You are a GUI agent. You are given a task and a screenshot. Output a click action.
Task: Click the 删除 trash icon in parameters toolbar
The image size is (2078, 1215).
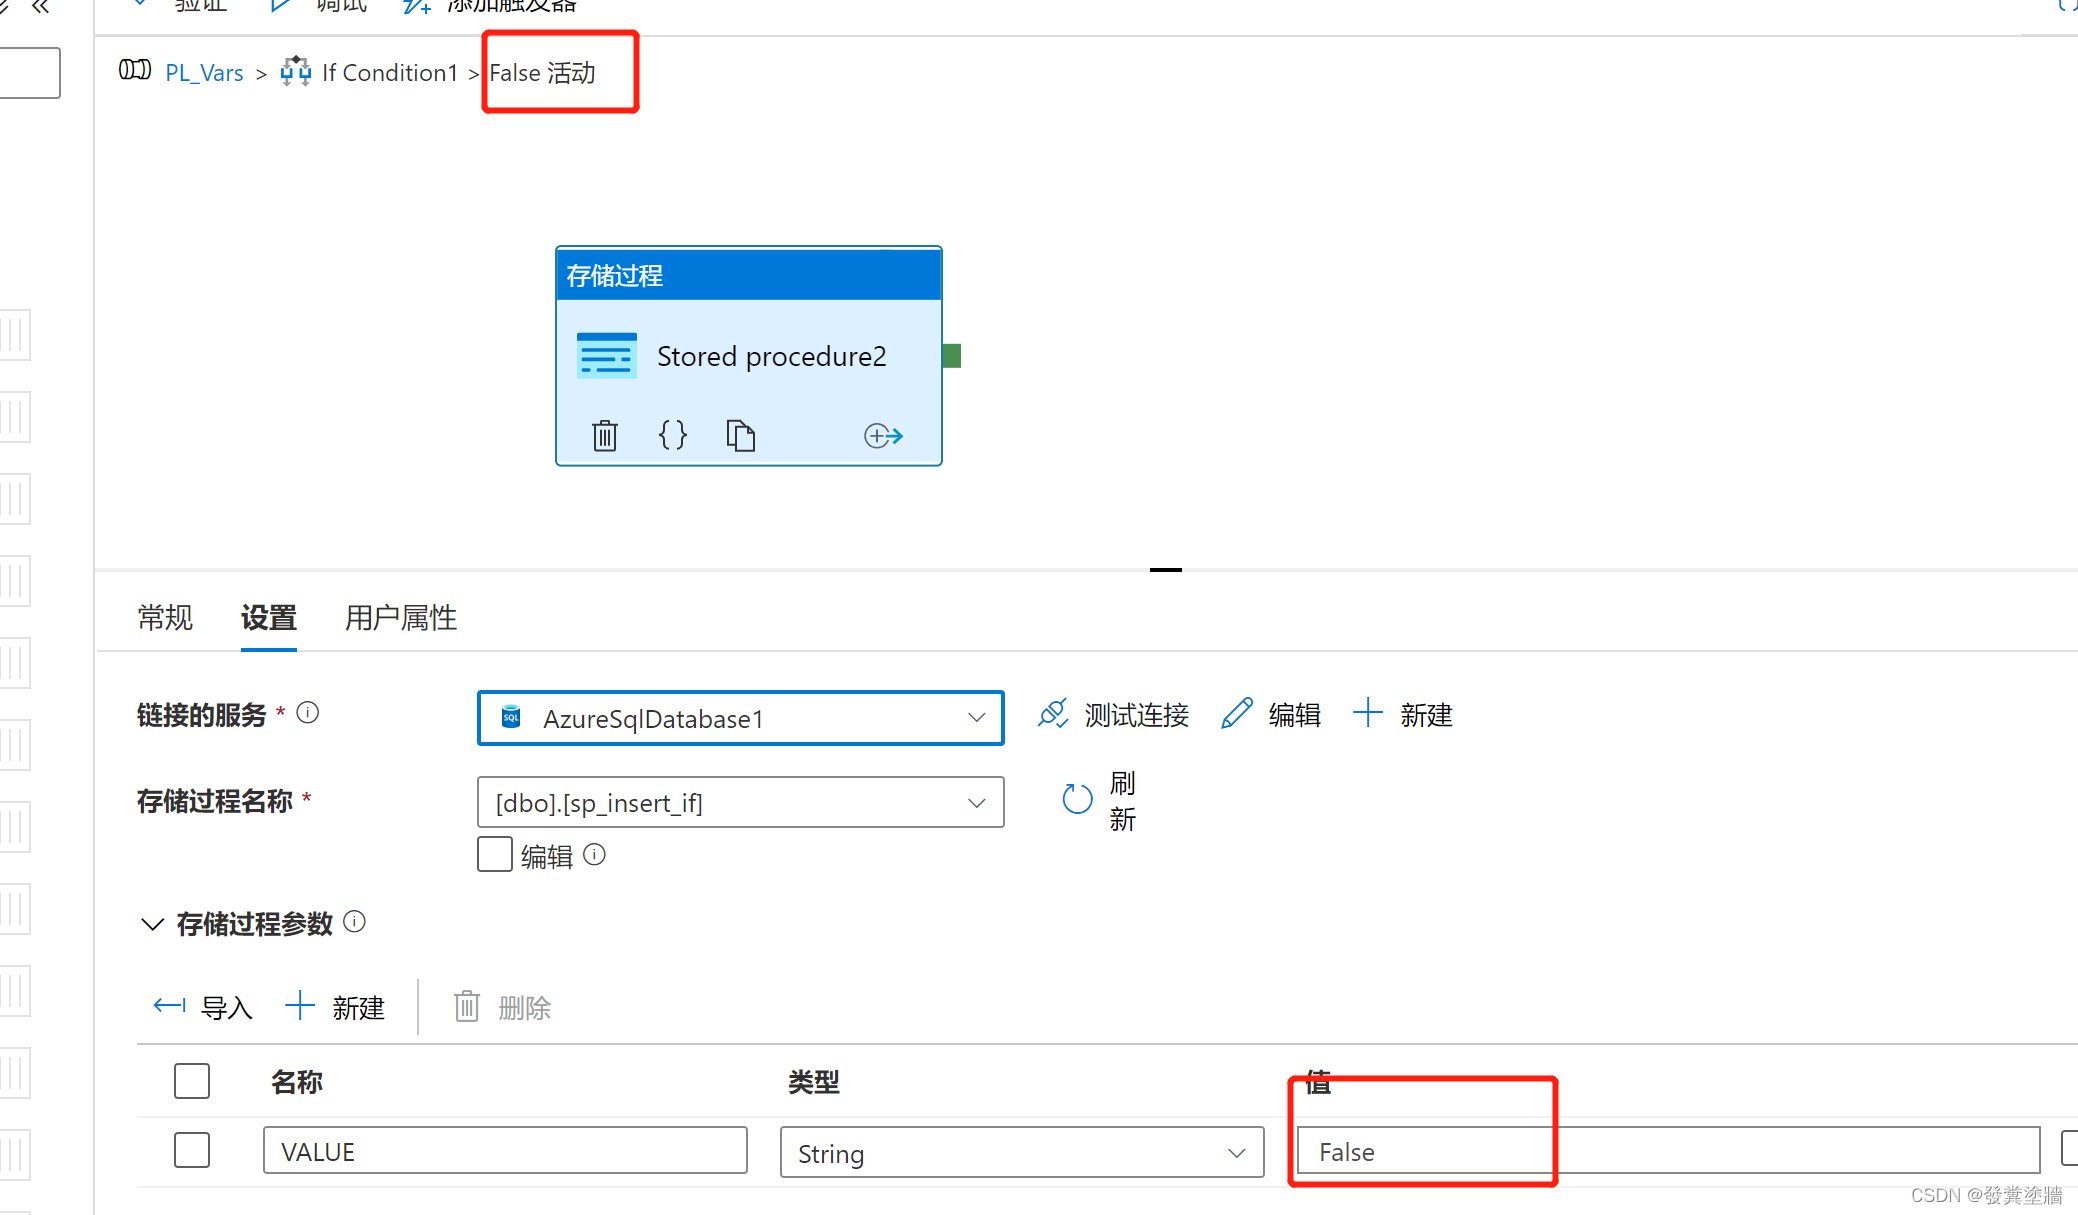pos(467,1006)
